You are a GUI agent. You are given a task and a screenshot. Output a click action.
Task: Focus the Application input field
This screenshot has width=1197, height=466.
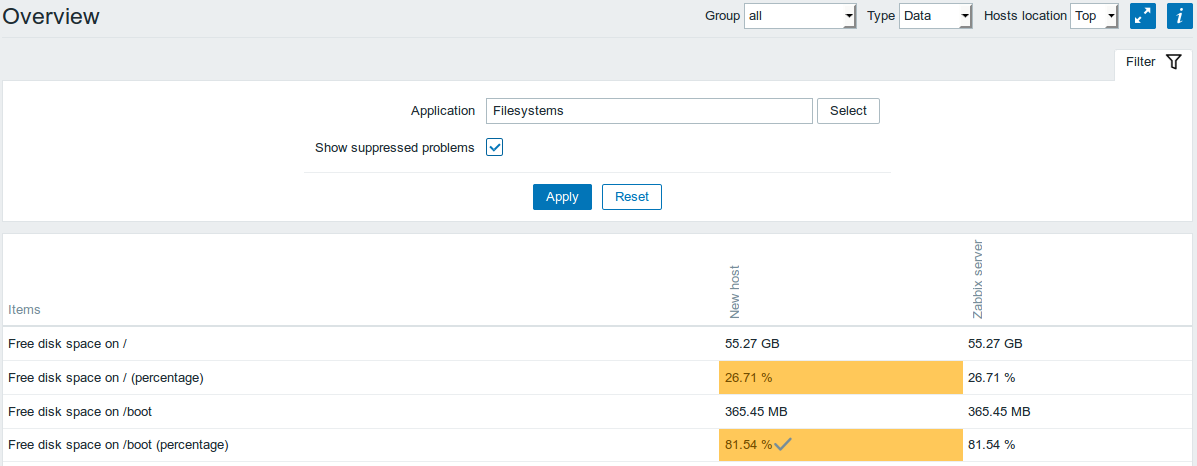tap(649, 111)
